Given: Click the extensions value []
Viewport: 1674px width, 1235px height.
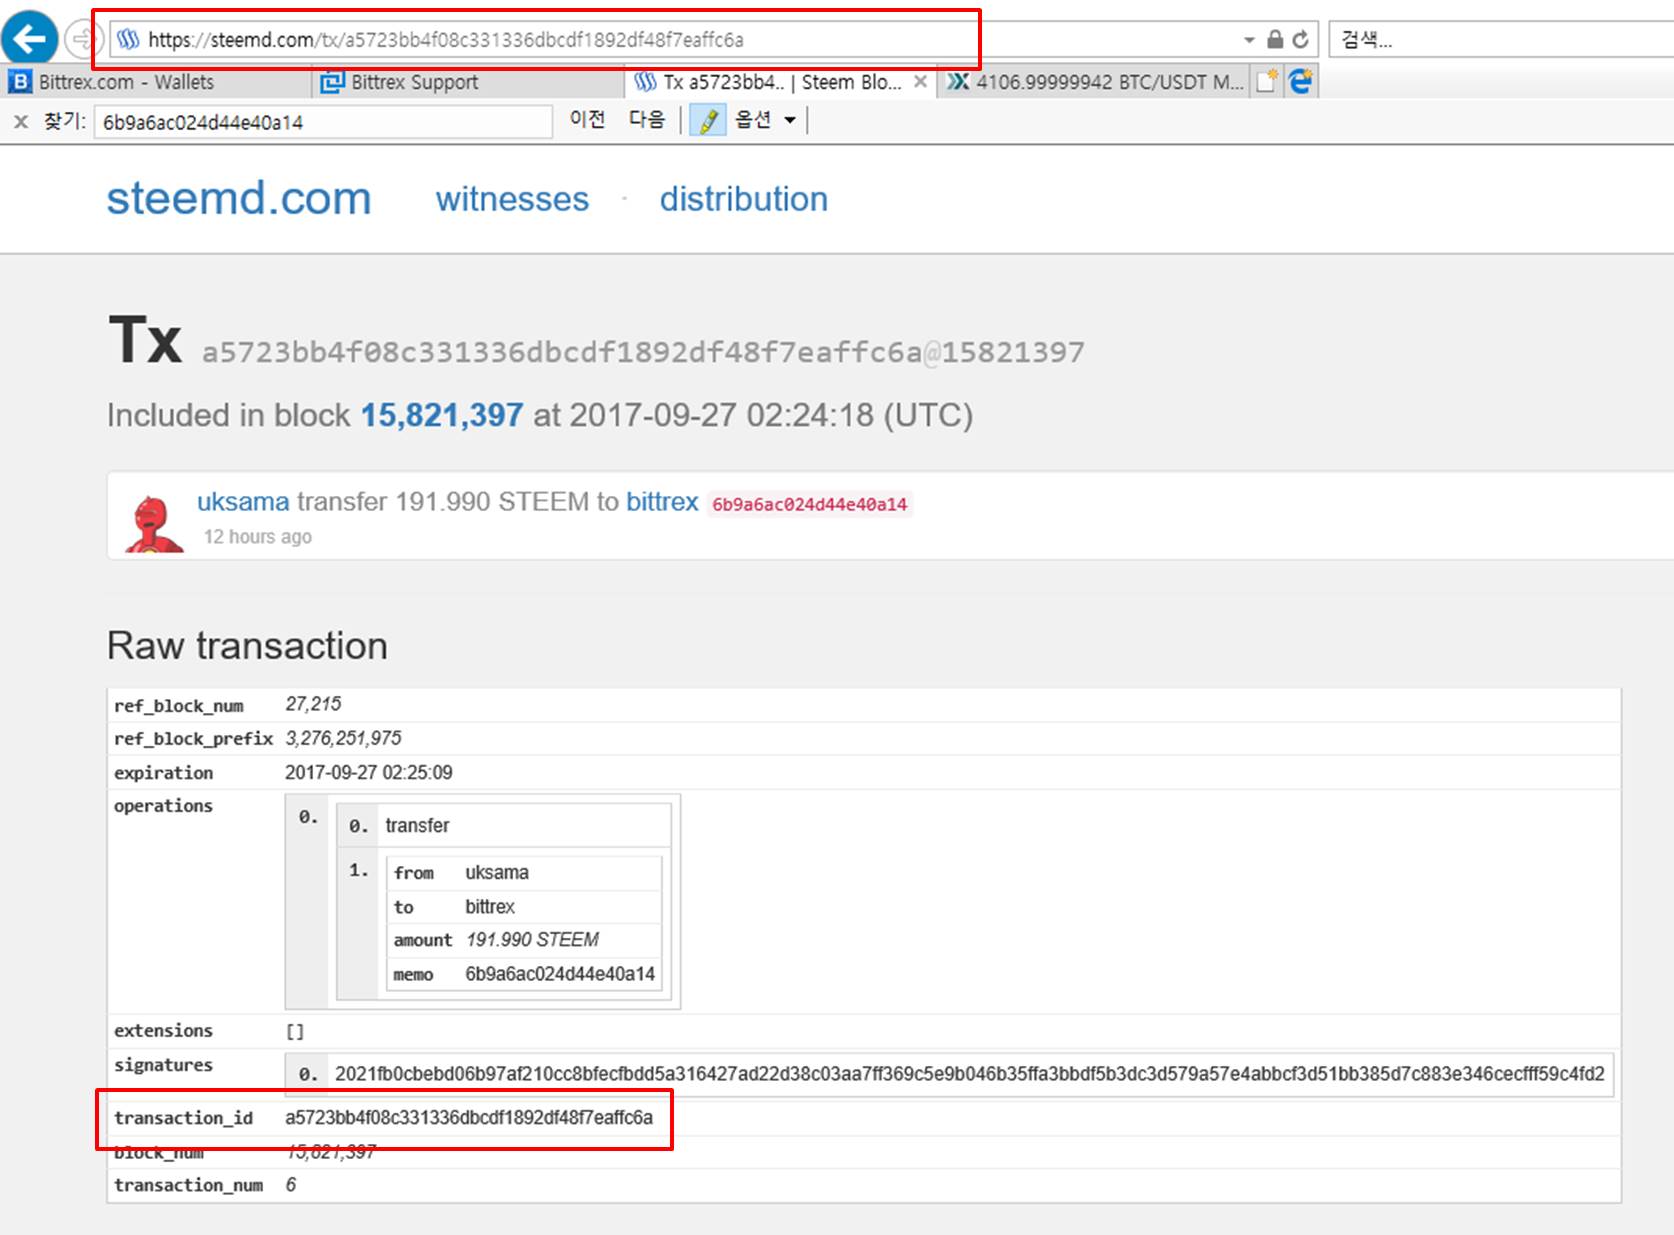Looking at the screenshot, I should click(295, 1031).
